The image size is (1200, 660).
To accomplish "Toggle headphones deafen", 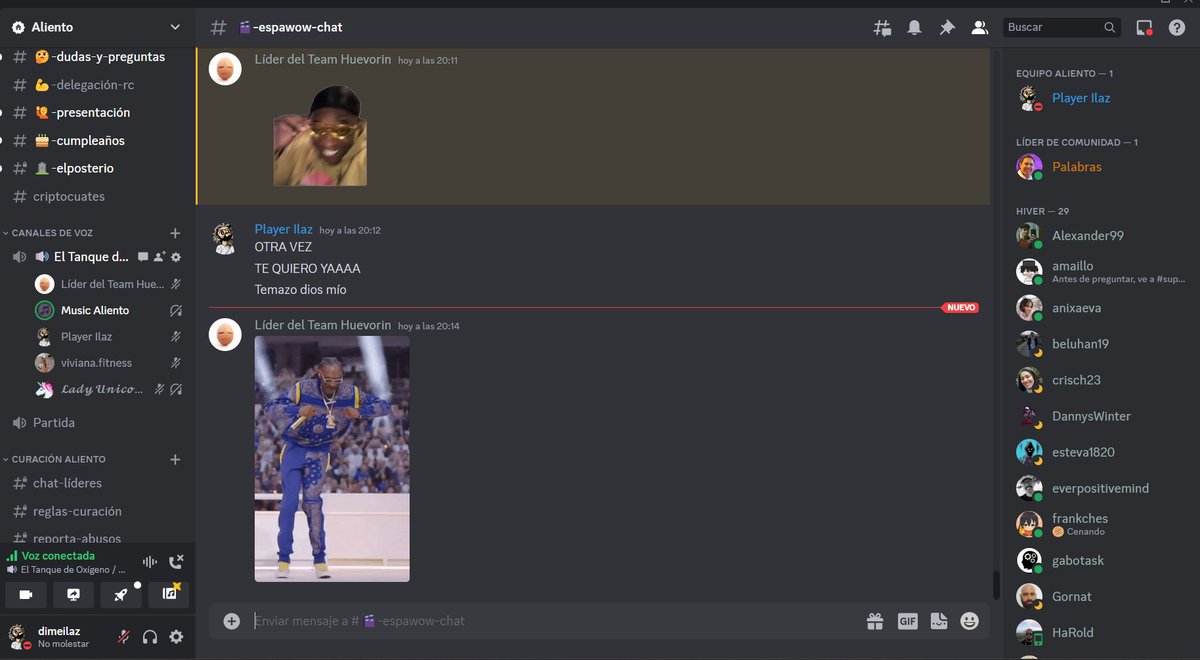I will tap(150, 637).
